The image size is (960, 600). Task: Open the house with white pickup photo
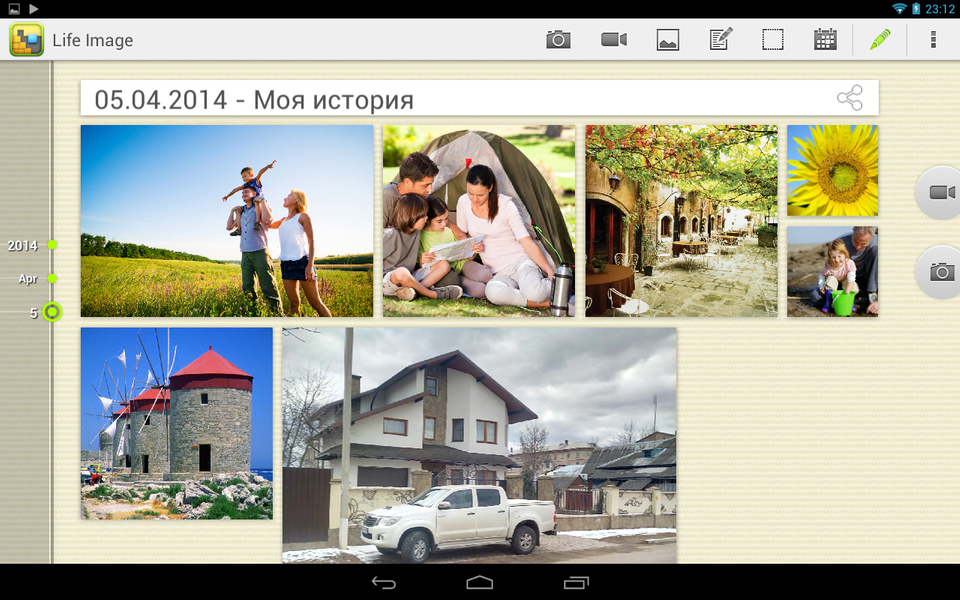[479, 445]
